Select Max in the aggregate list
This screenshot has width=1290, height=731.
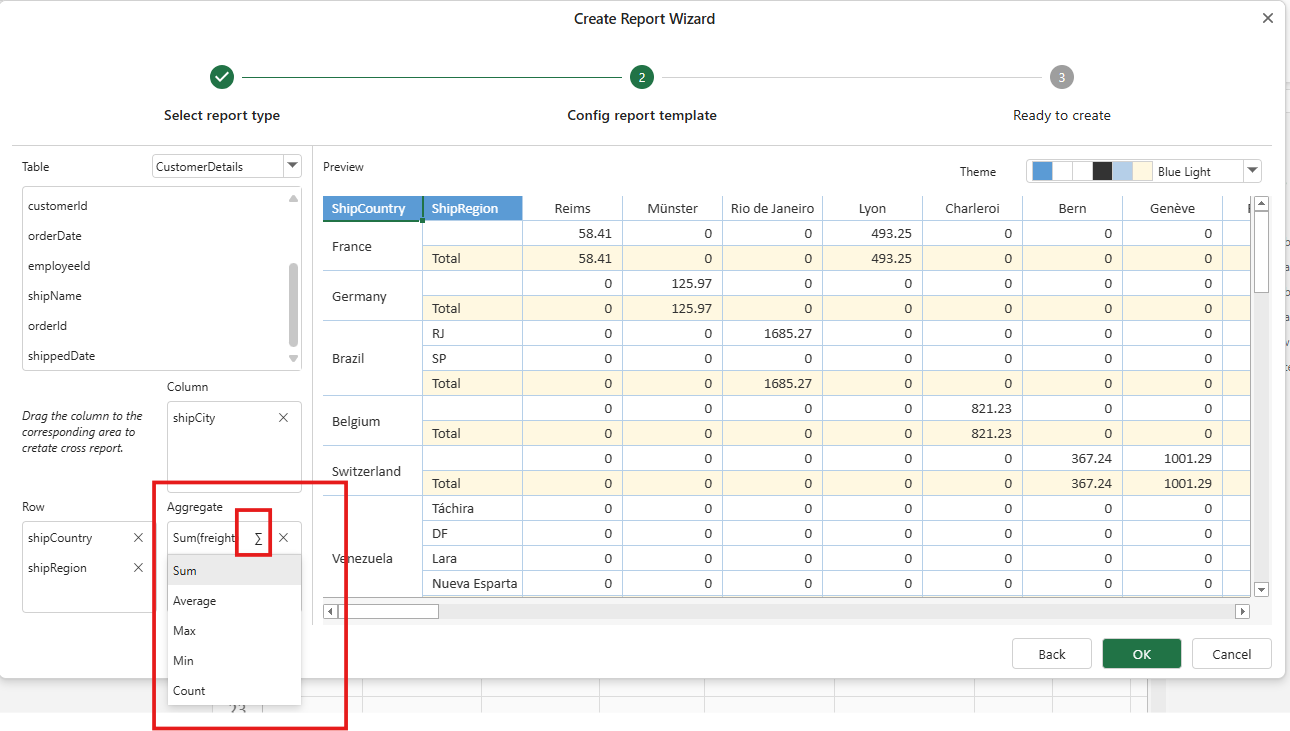(x=184, y=631)
